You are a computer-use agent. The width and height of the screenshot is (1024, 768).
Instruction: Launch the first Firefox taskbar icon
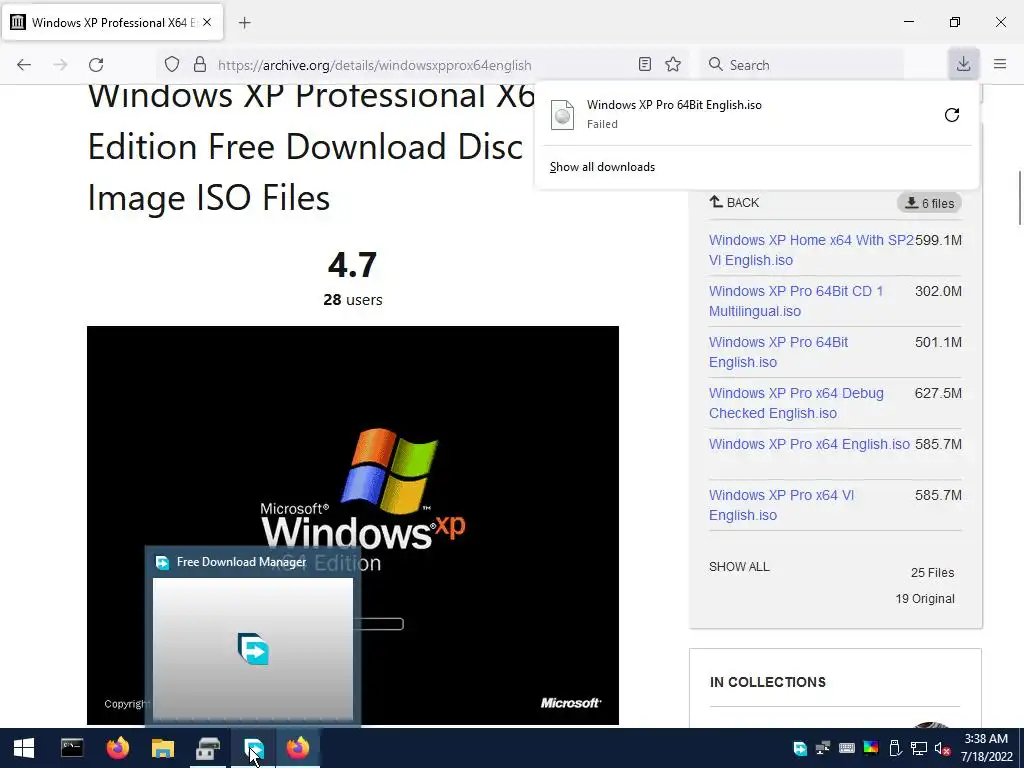(118, 748)
